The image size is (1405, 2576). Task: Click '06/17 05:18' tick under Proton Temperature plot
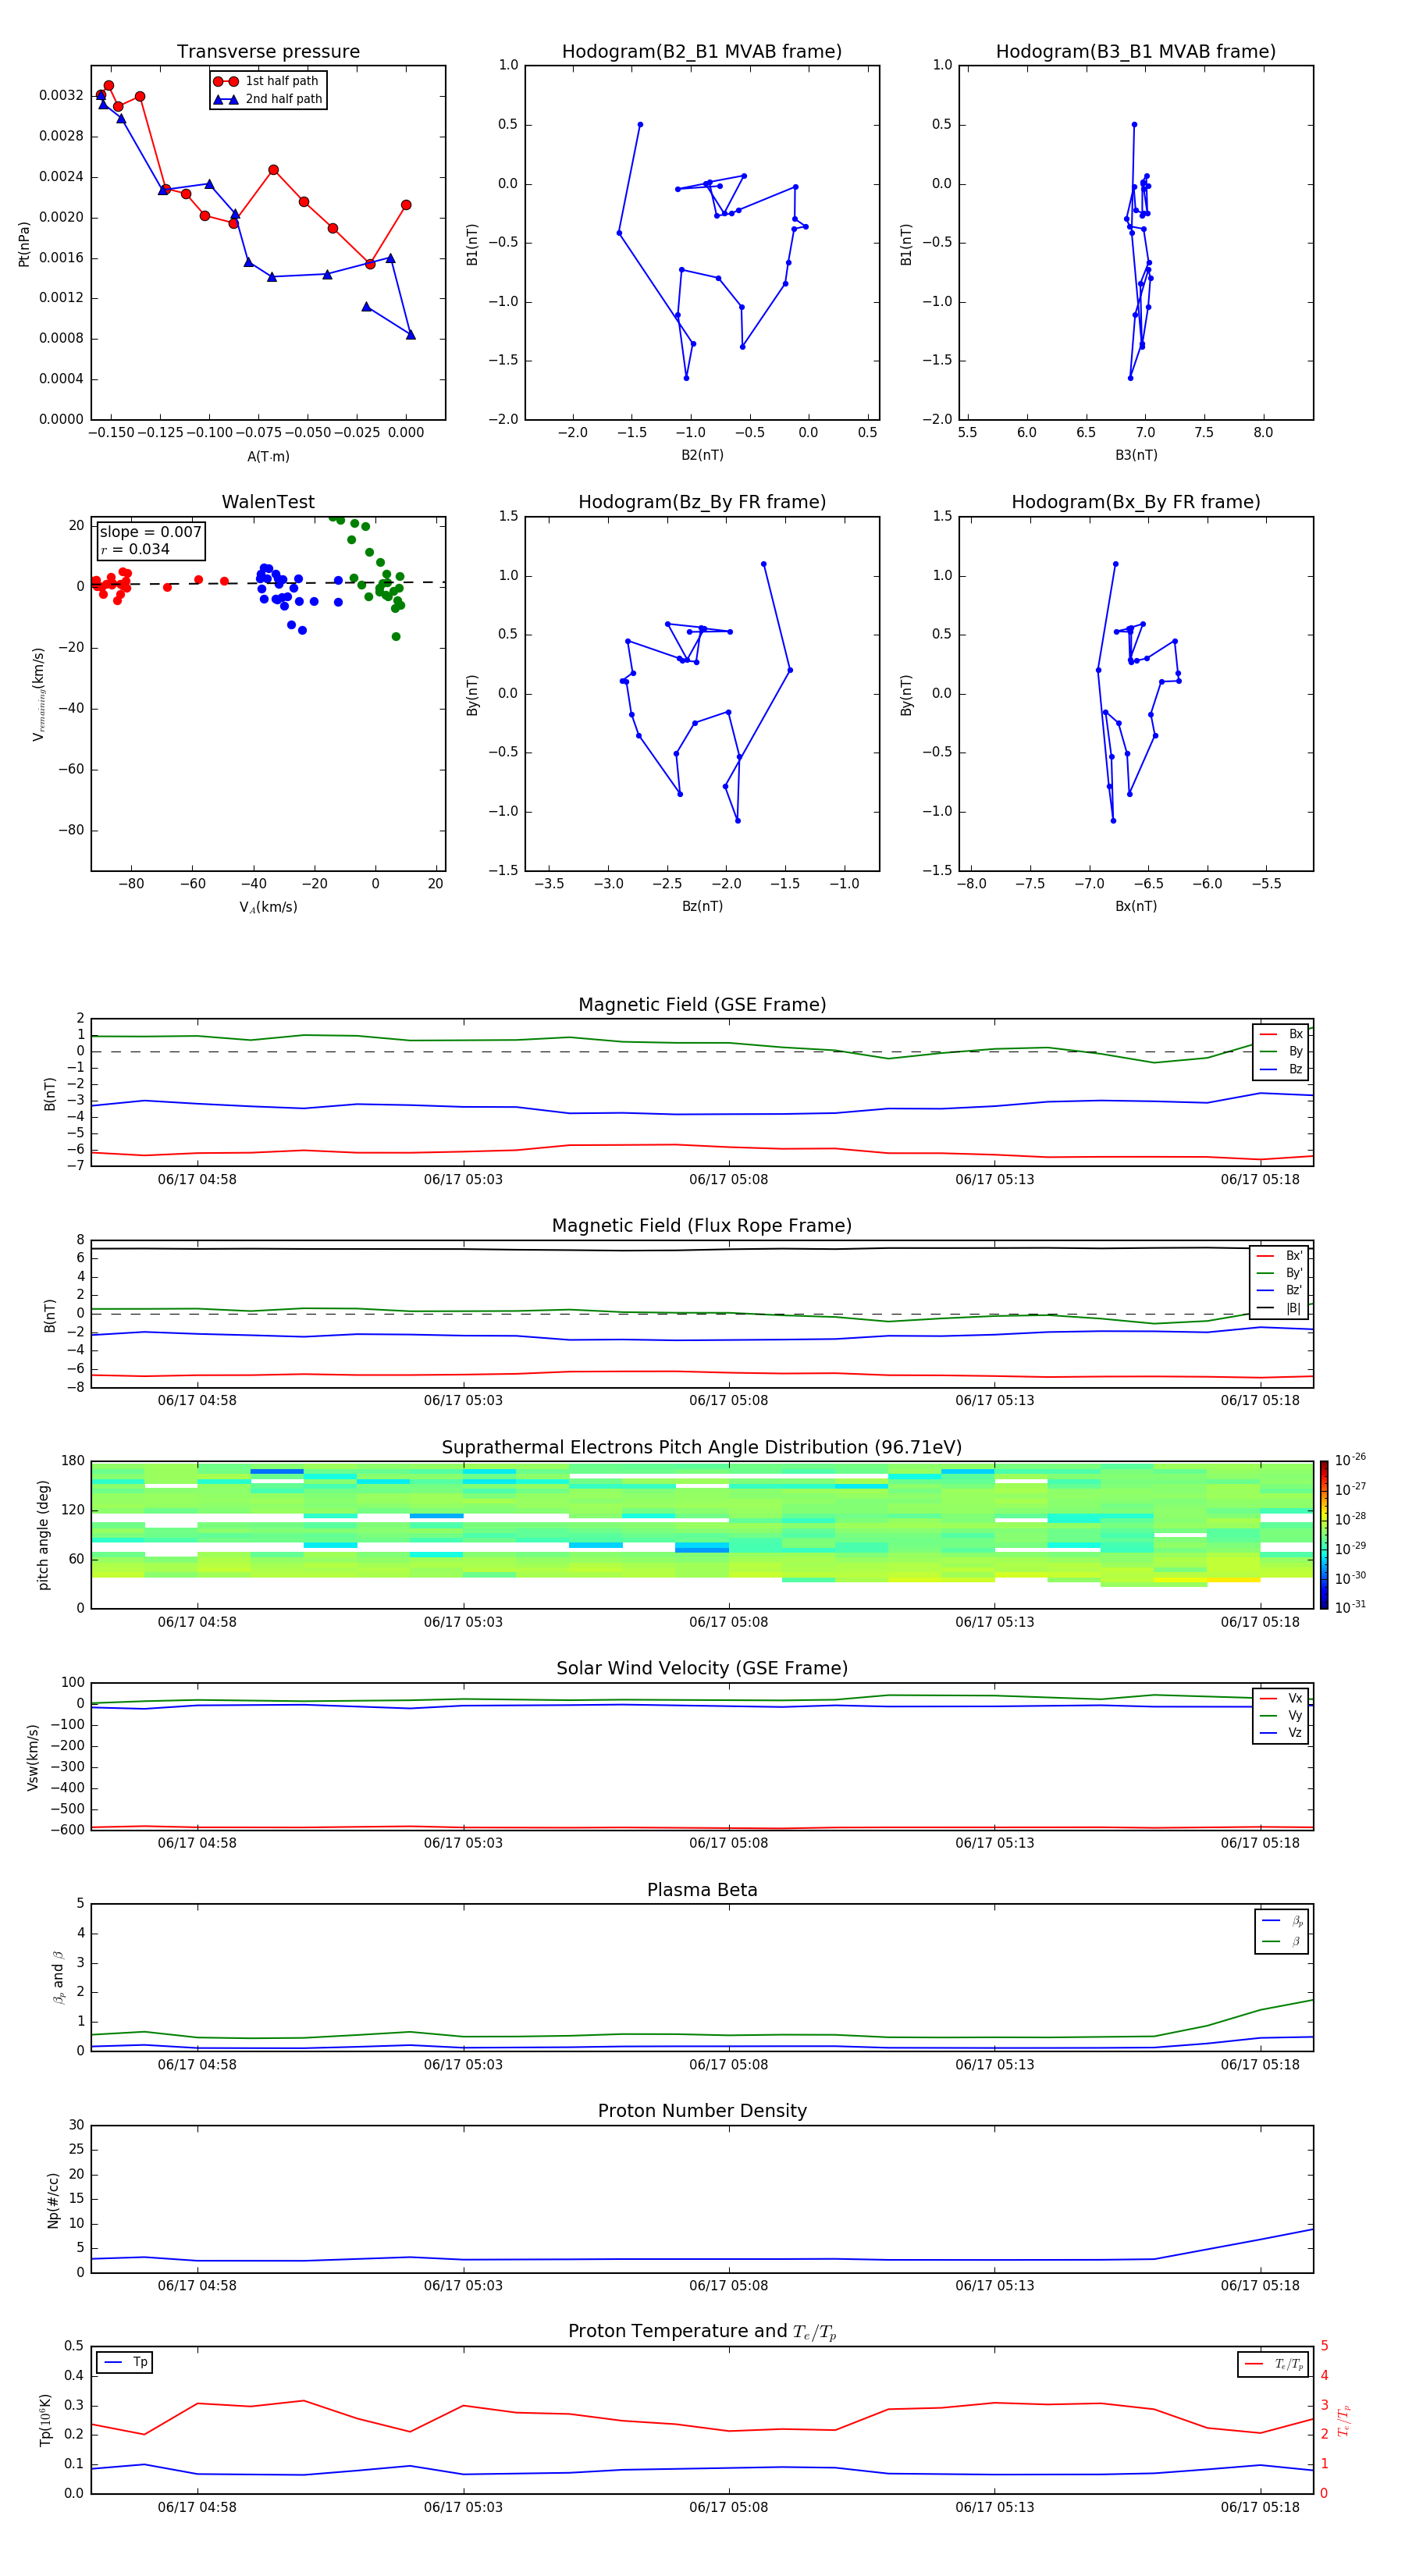point(1260,2507)
